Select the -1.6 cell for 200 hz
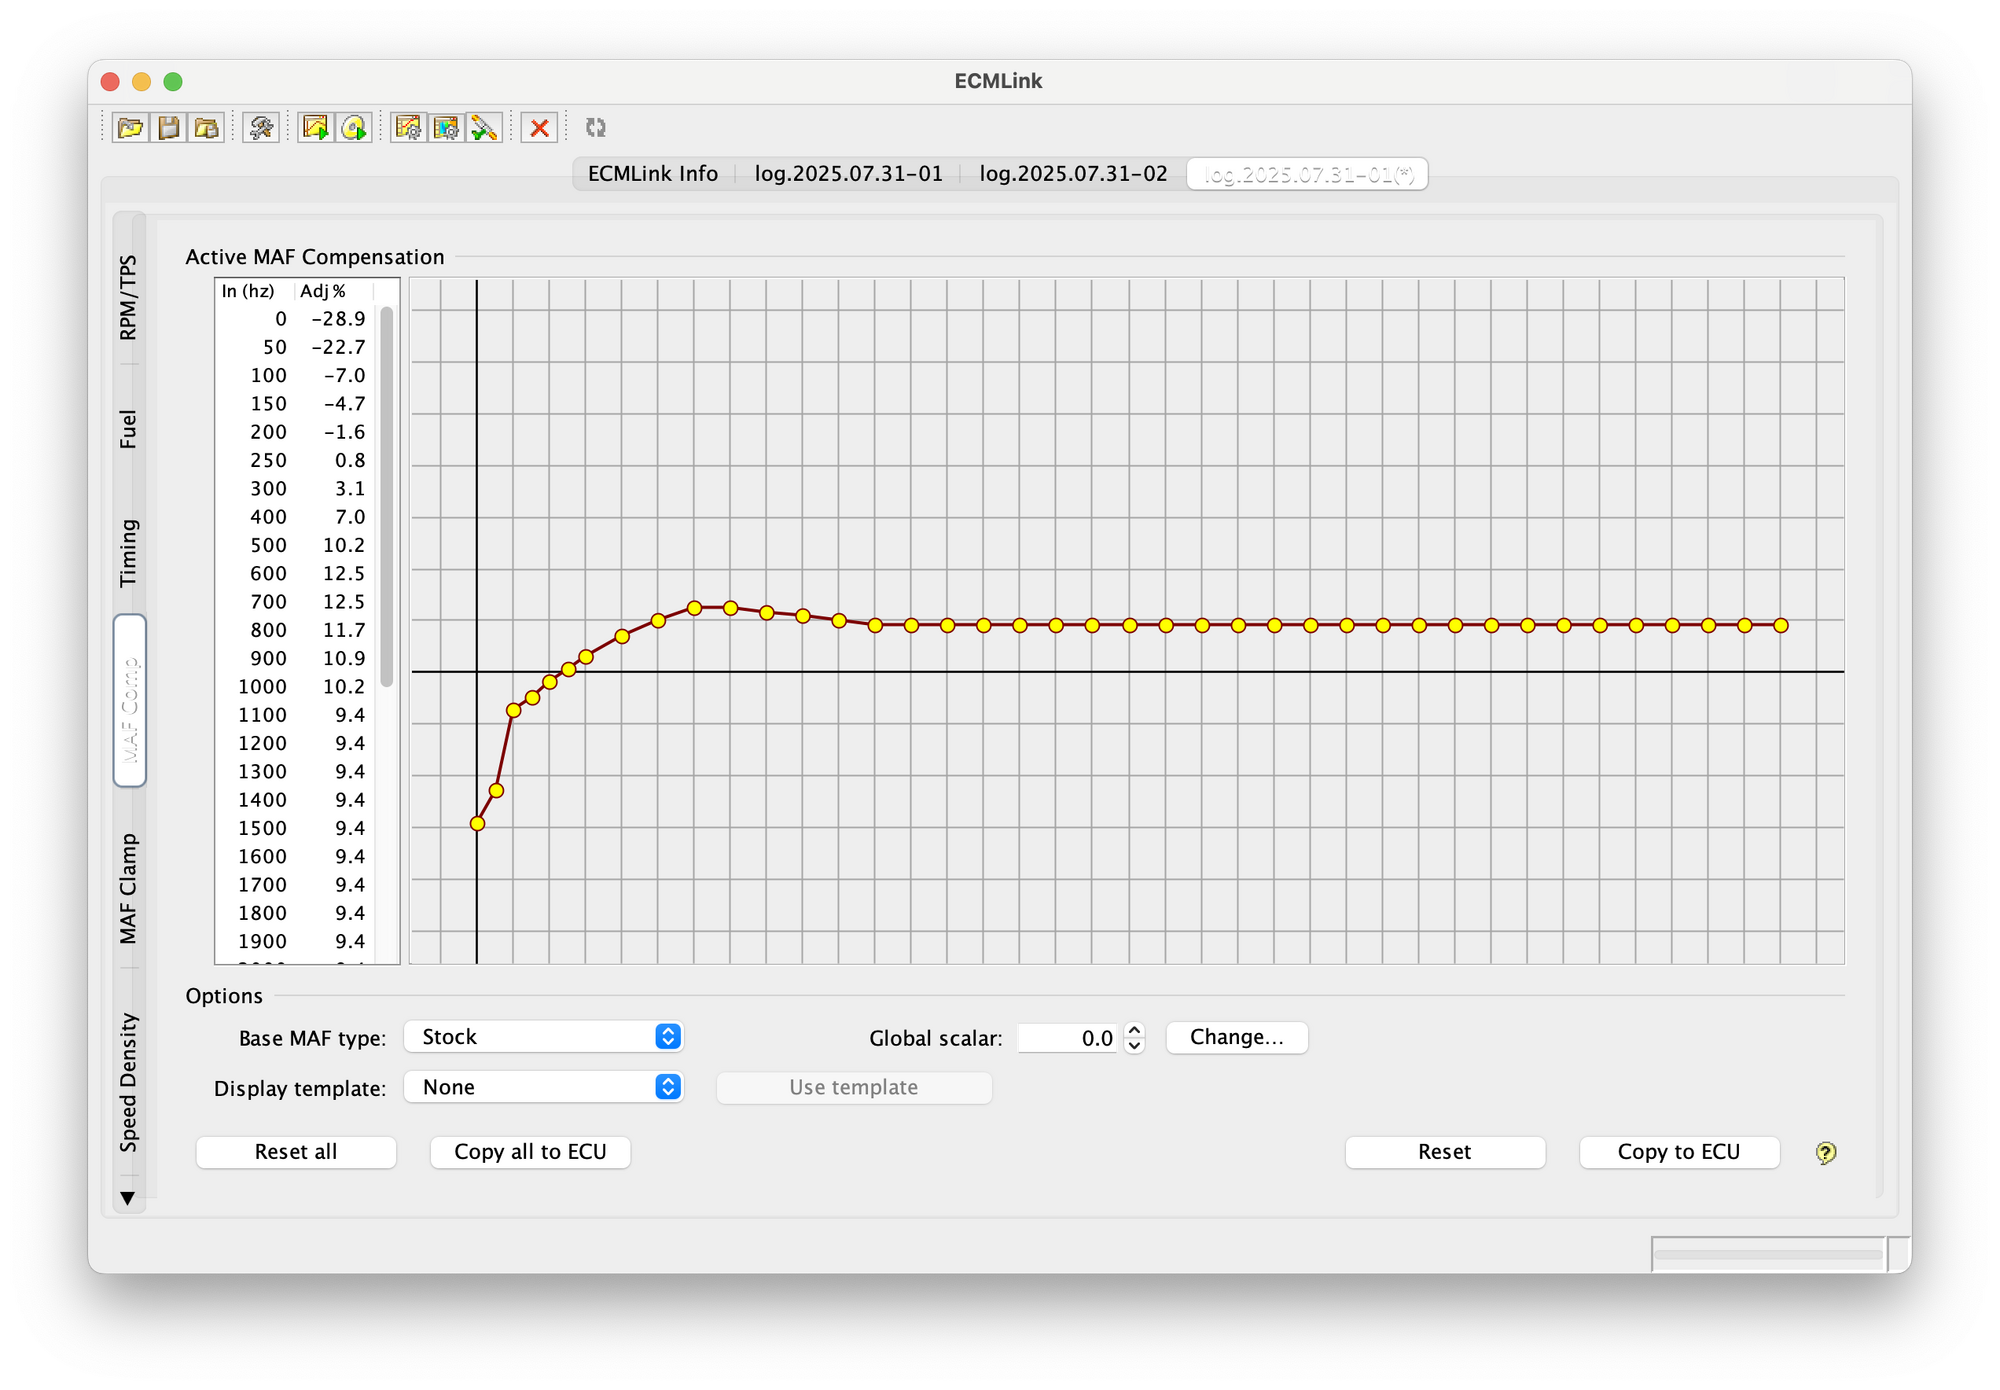Image resolution: width=2000 pixels, height=1390 pixels. [333, 432]
